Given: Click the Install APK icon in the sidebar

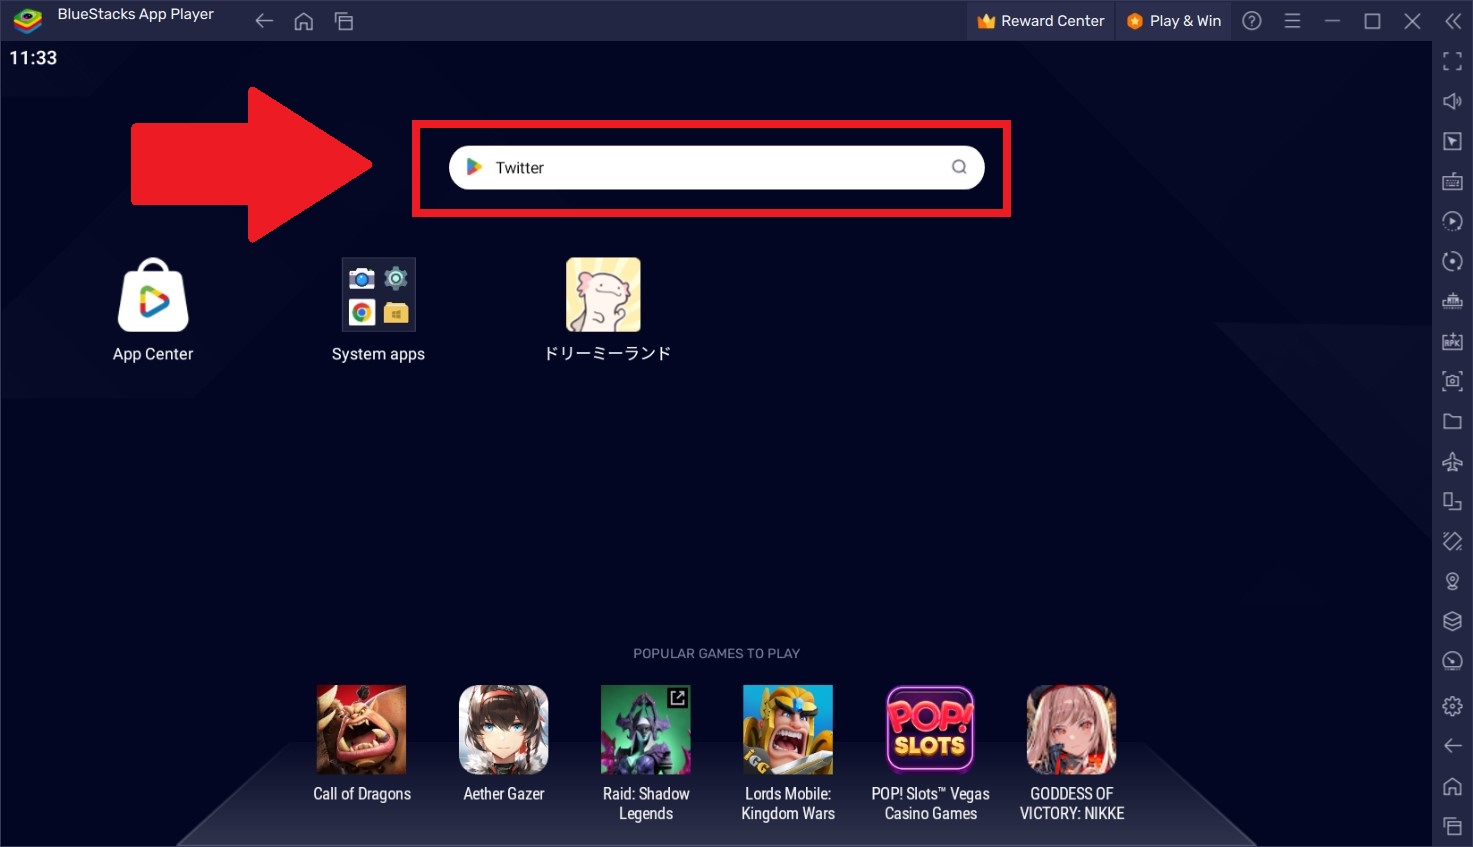Looking at the screenshot, I should click(x=1453, y=341).
